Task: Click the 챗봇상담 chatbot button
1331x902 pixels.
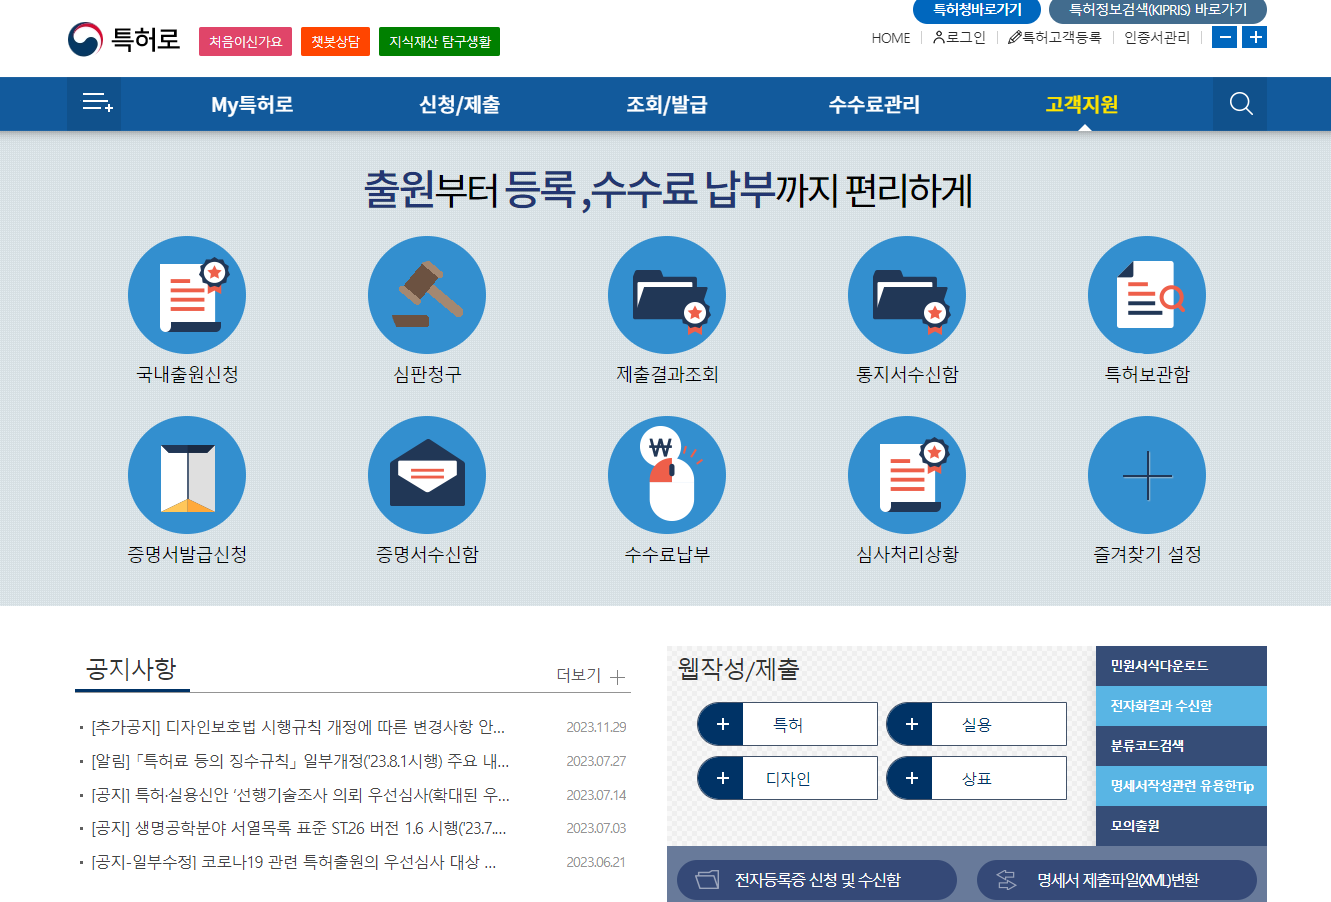Action: 335,43
